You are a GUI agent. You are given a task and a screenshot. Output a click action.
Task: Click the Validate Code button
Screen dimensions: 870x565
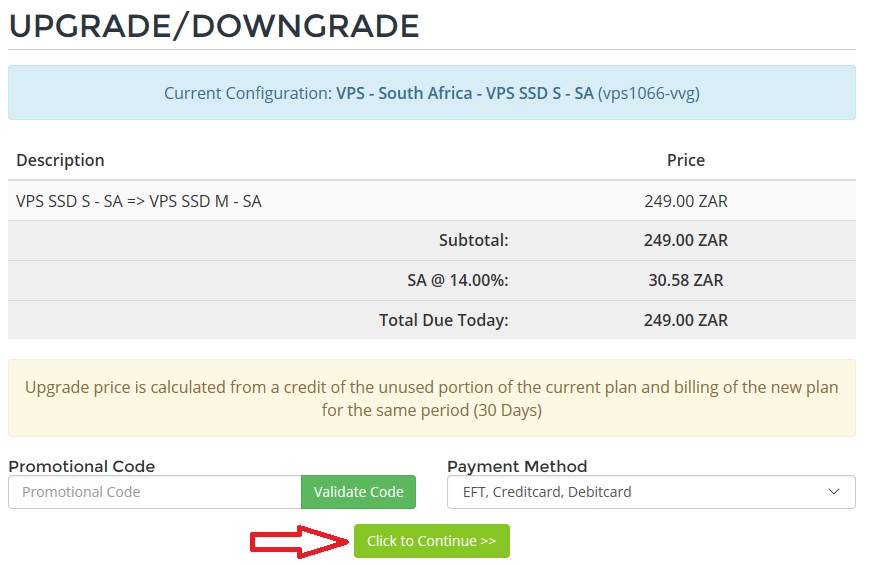(x=358, y=492)
